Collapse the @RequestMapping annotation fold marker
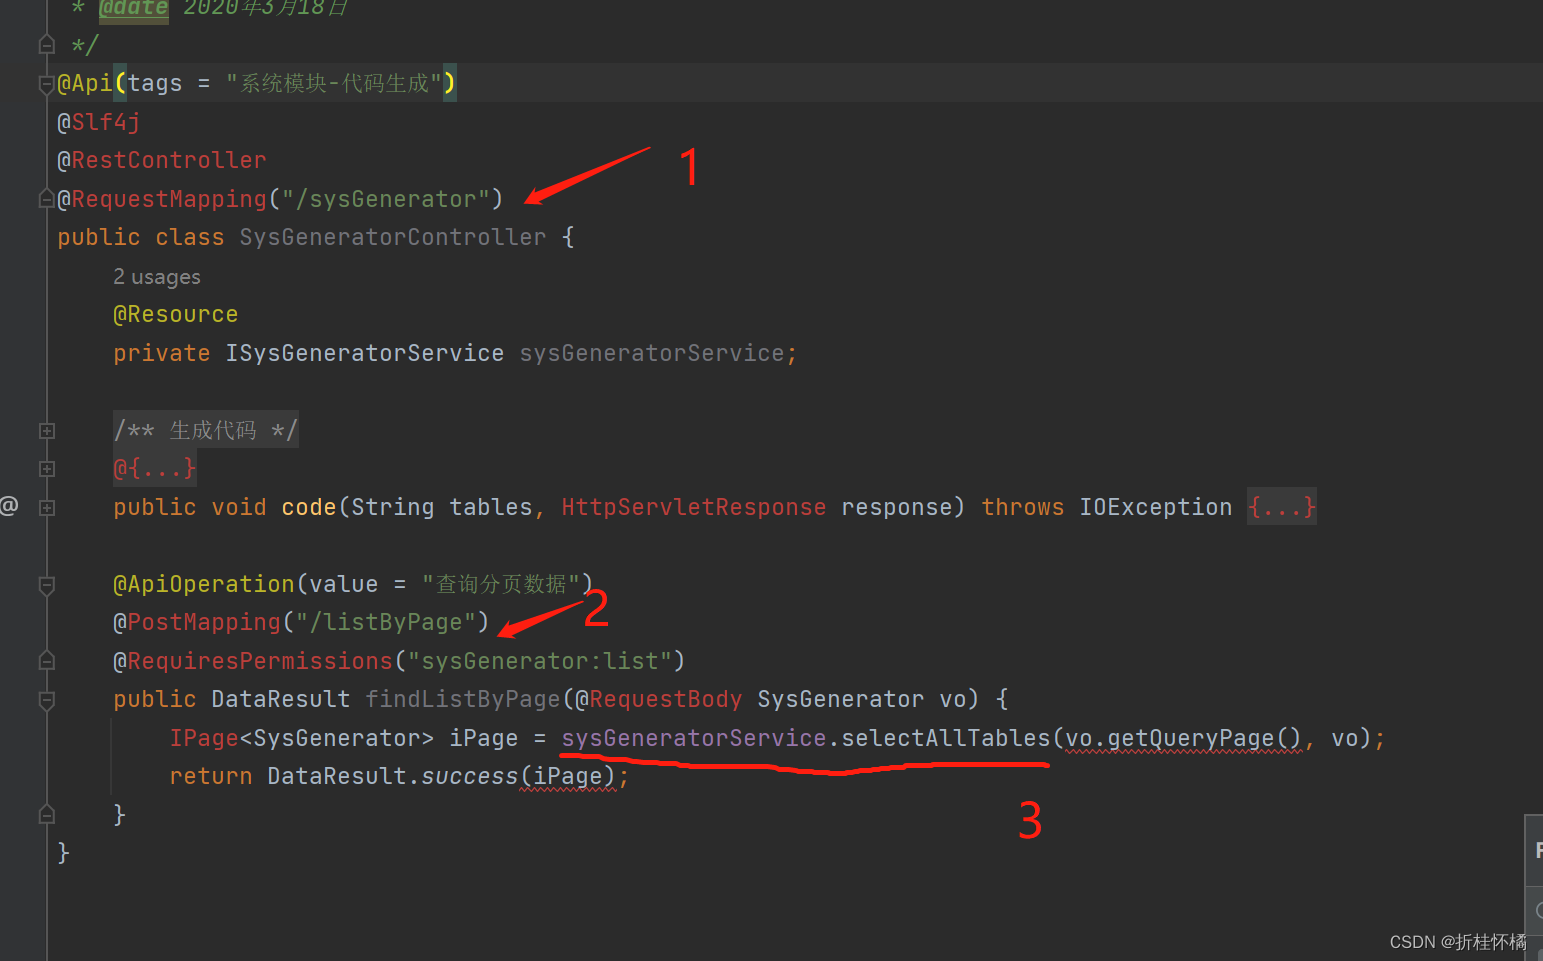This screenshot has height=961, width=1543. [46, 199]
